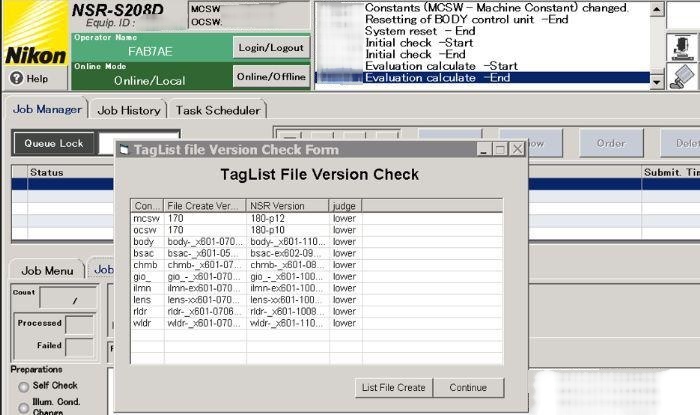Select the chmb row in the version table

point(317,265)
